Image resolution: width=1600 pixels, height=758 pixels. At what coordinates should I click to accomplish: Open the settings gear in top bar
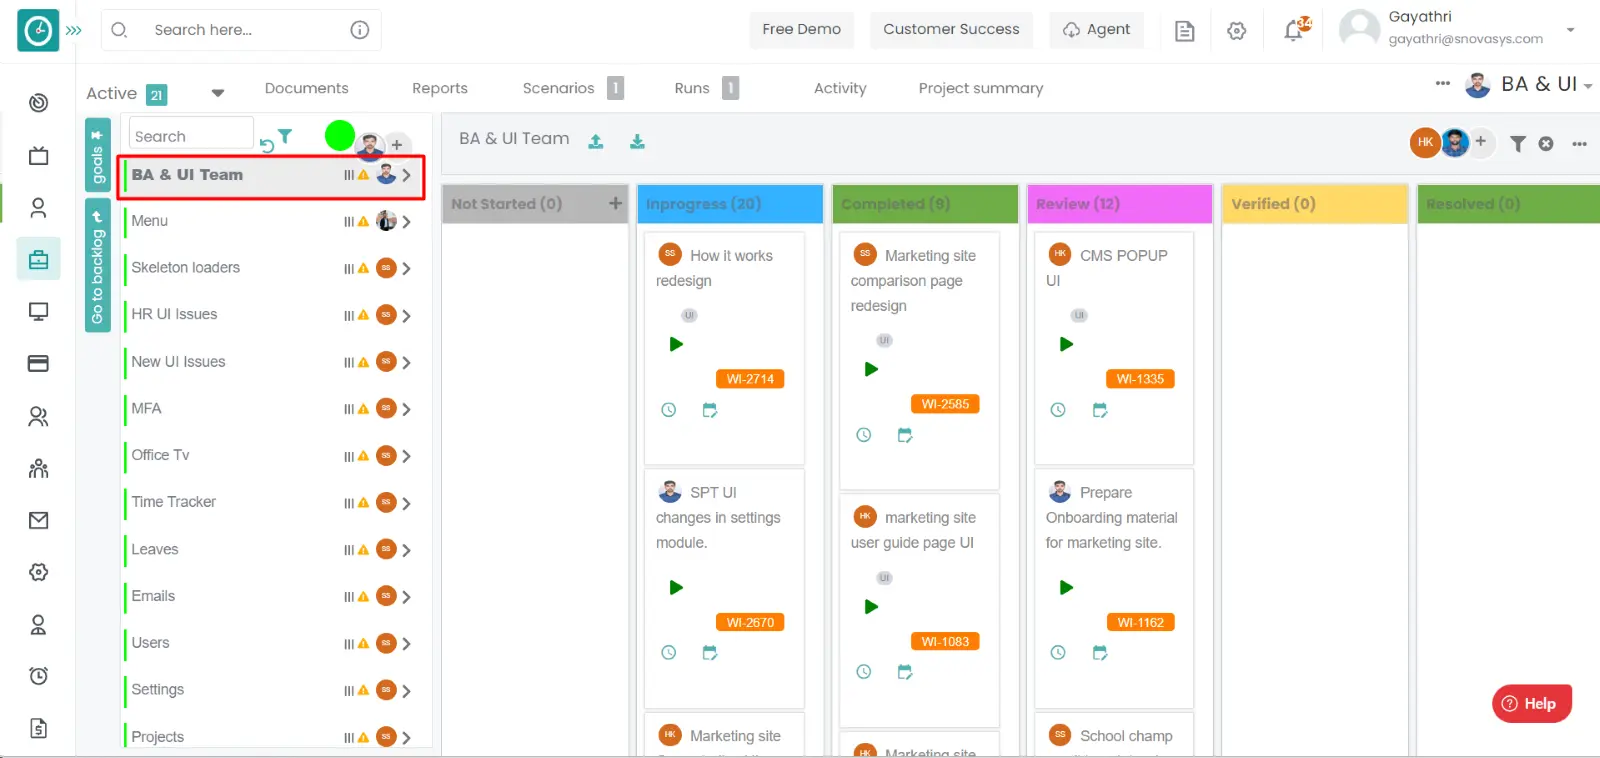coord(1237,31)
